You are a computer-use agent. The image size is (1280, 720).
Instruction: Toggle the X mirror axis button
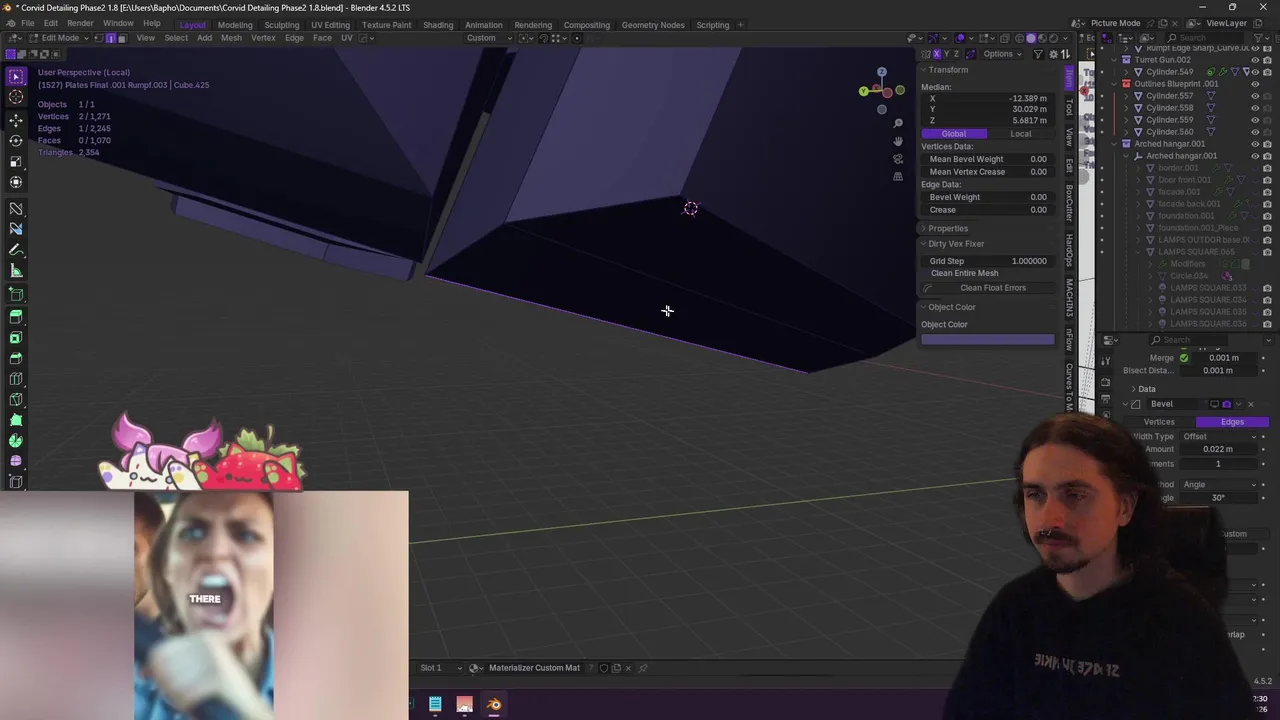(936, 54)
